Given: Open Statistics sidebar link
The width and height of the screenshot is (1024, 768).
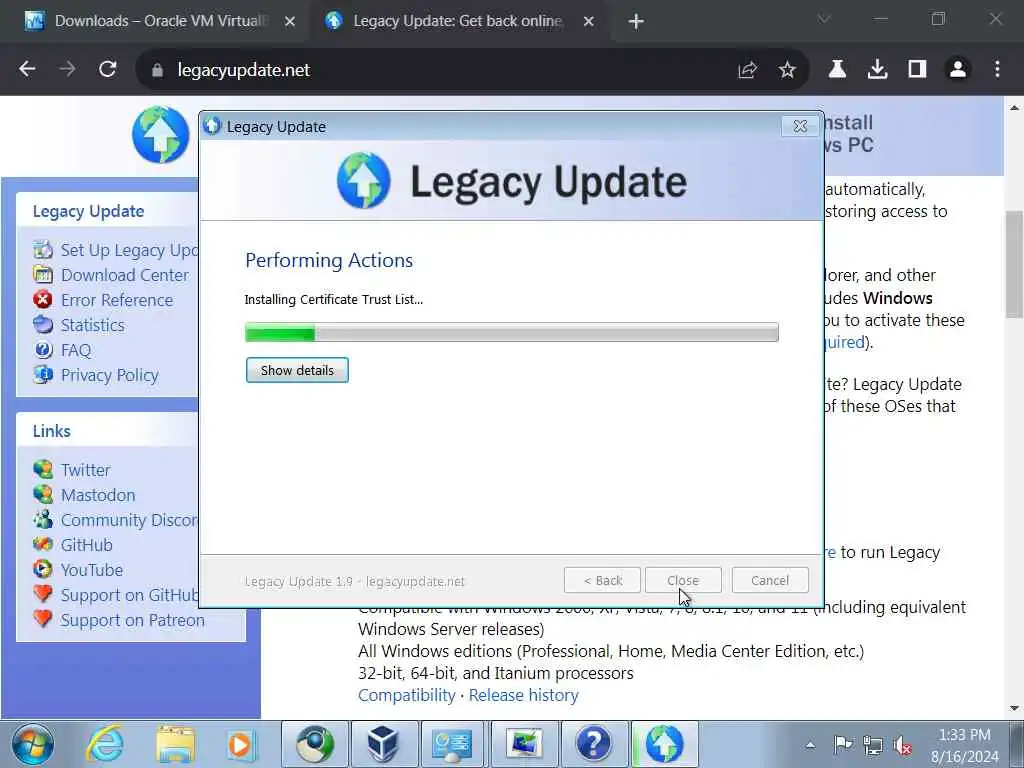Looking at the screenshot, I should click(x=92, y=325).
